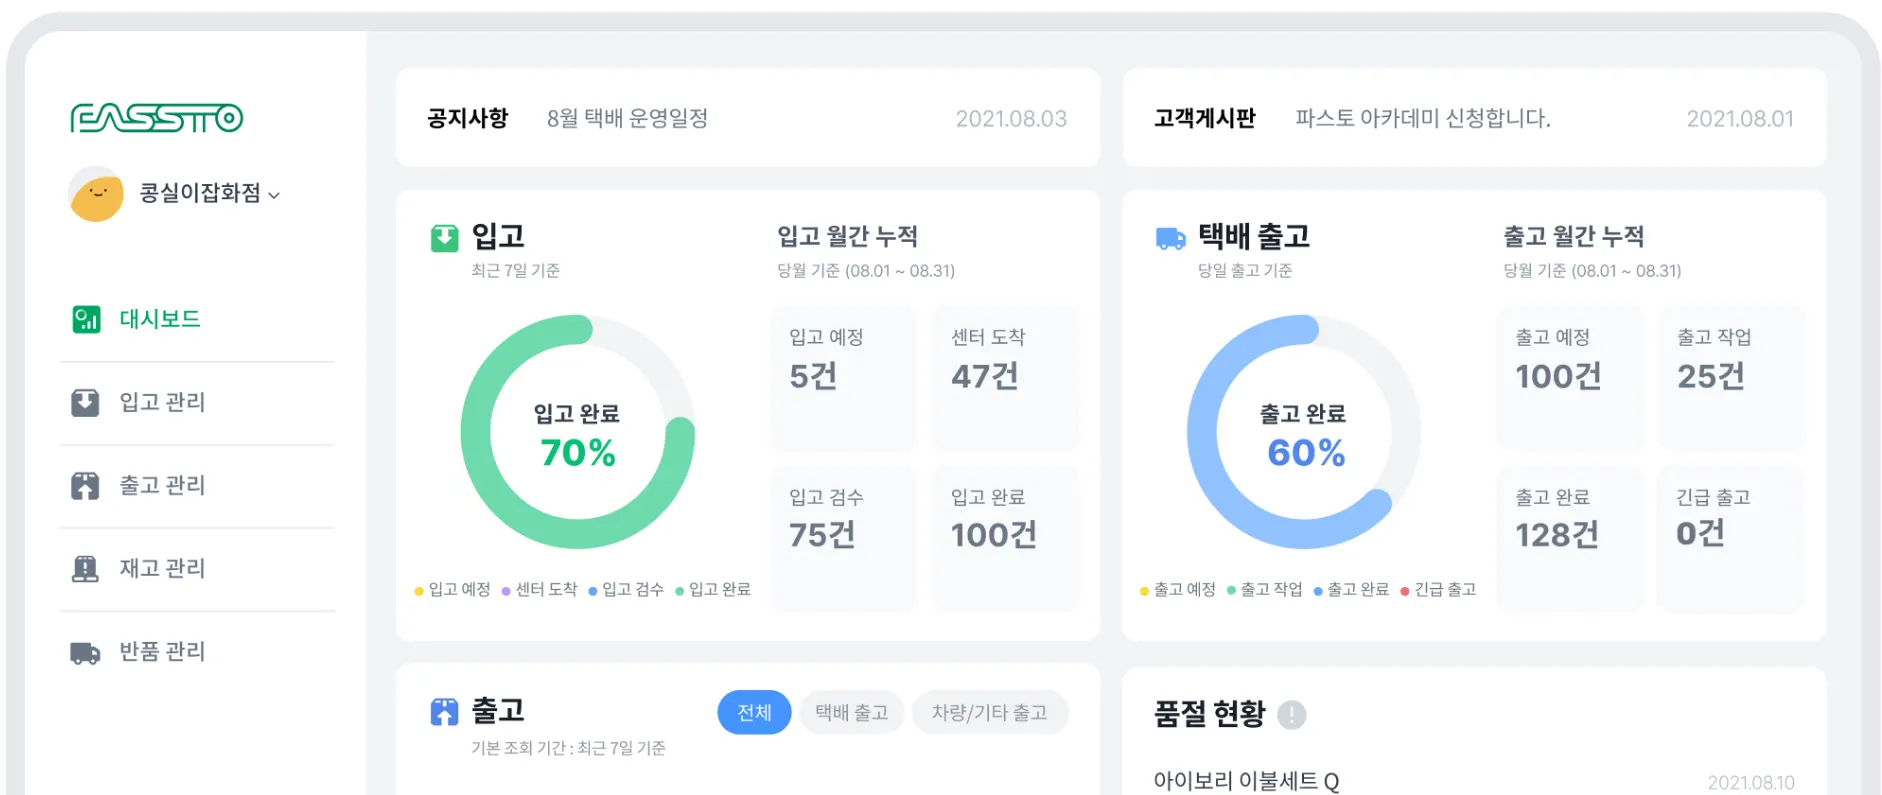The image size is (1882, 795).
Task: Expand the 콩실이잡화점 store dropdown
Action: coord(274,195)
